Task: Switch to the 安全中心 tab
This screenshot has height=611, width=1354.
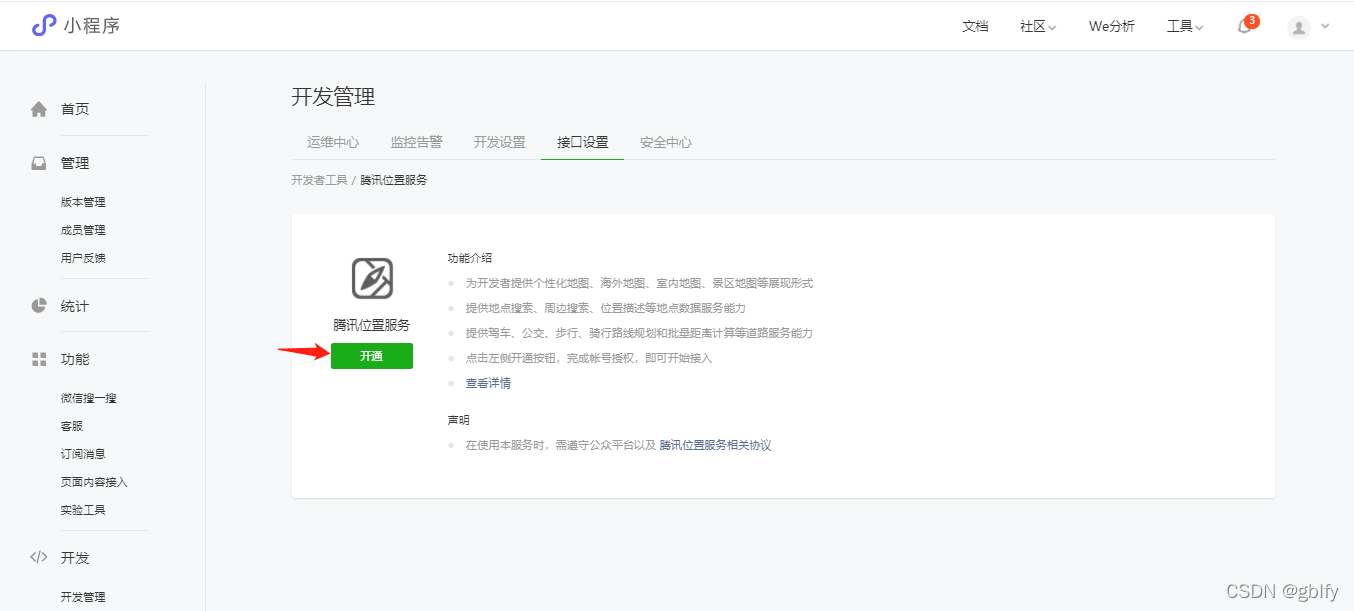Action: (666, 142)
